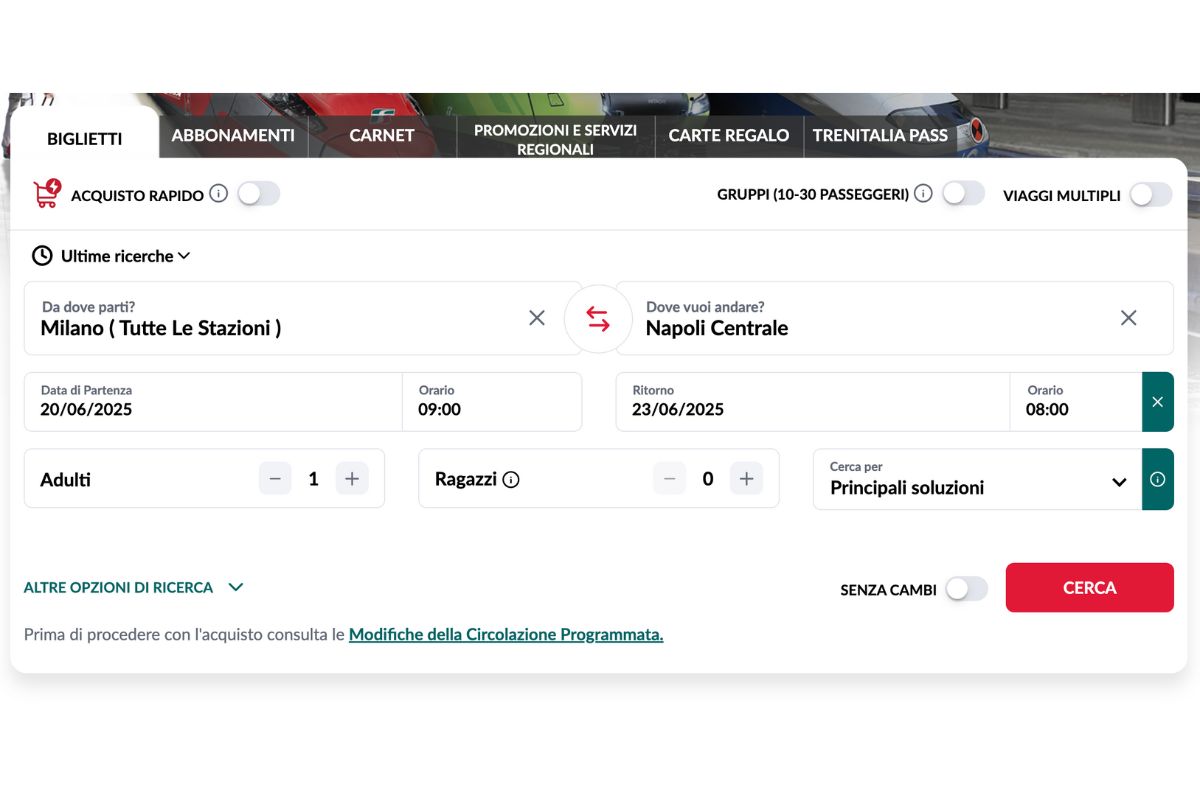The width and height of the screenshot is (1200, 800).
Task: Swap departure and destination stations
Action: tap(598, 319)
